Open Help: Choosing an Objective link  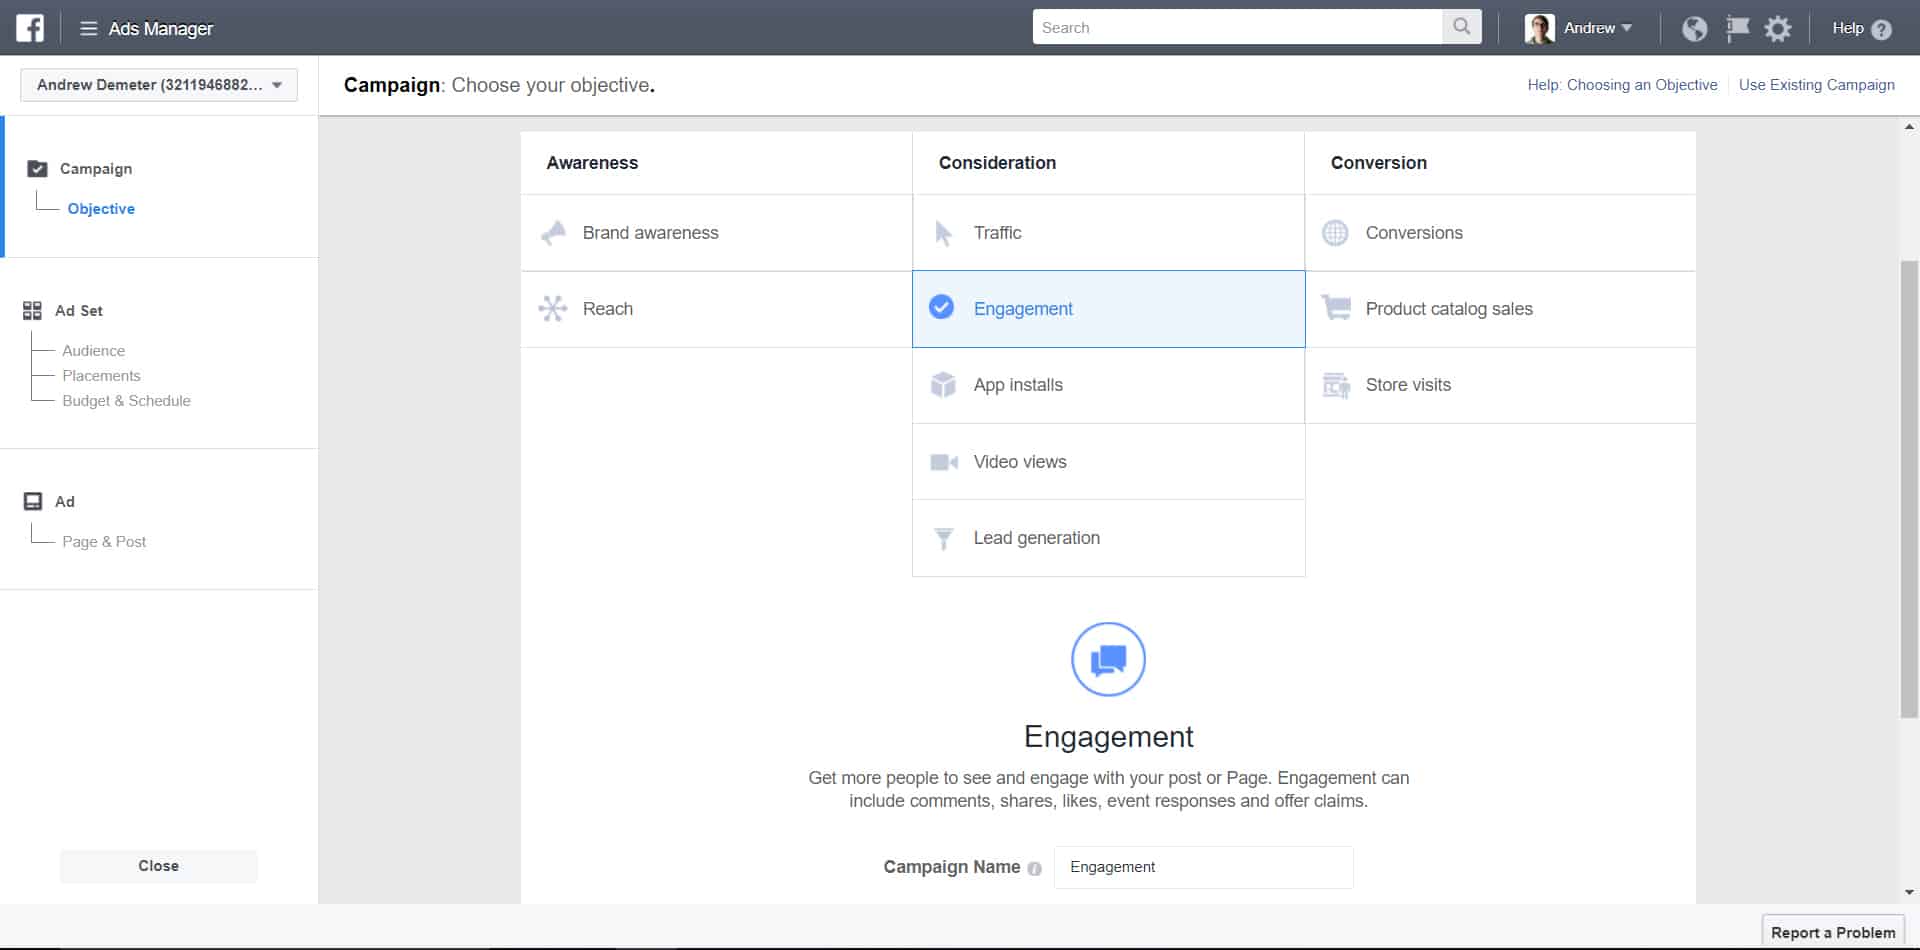pos(1622,85)
